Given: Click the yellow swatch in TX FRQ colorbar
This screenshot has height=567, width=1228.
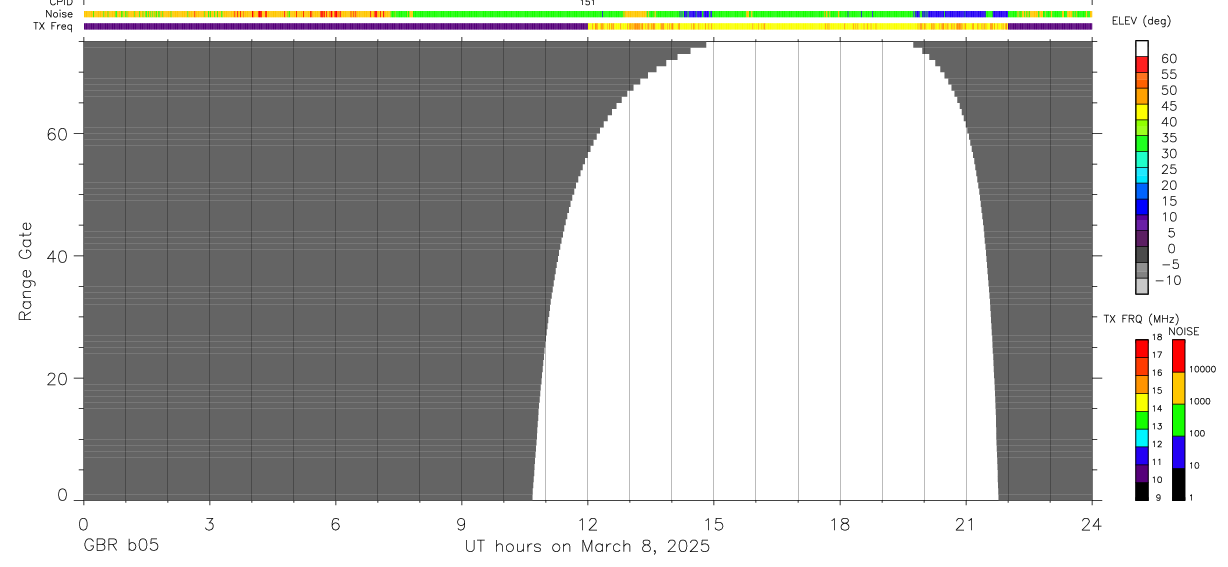Looking at the screenshot, I should click(x=1142, y=402).
